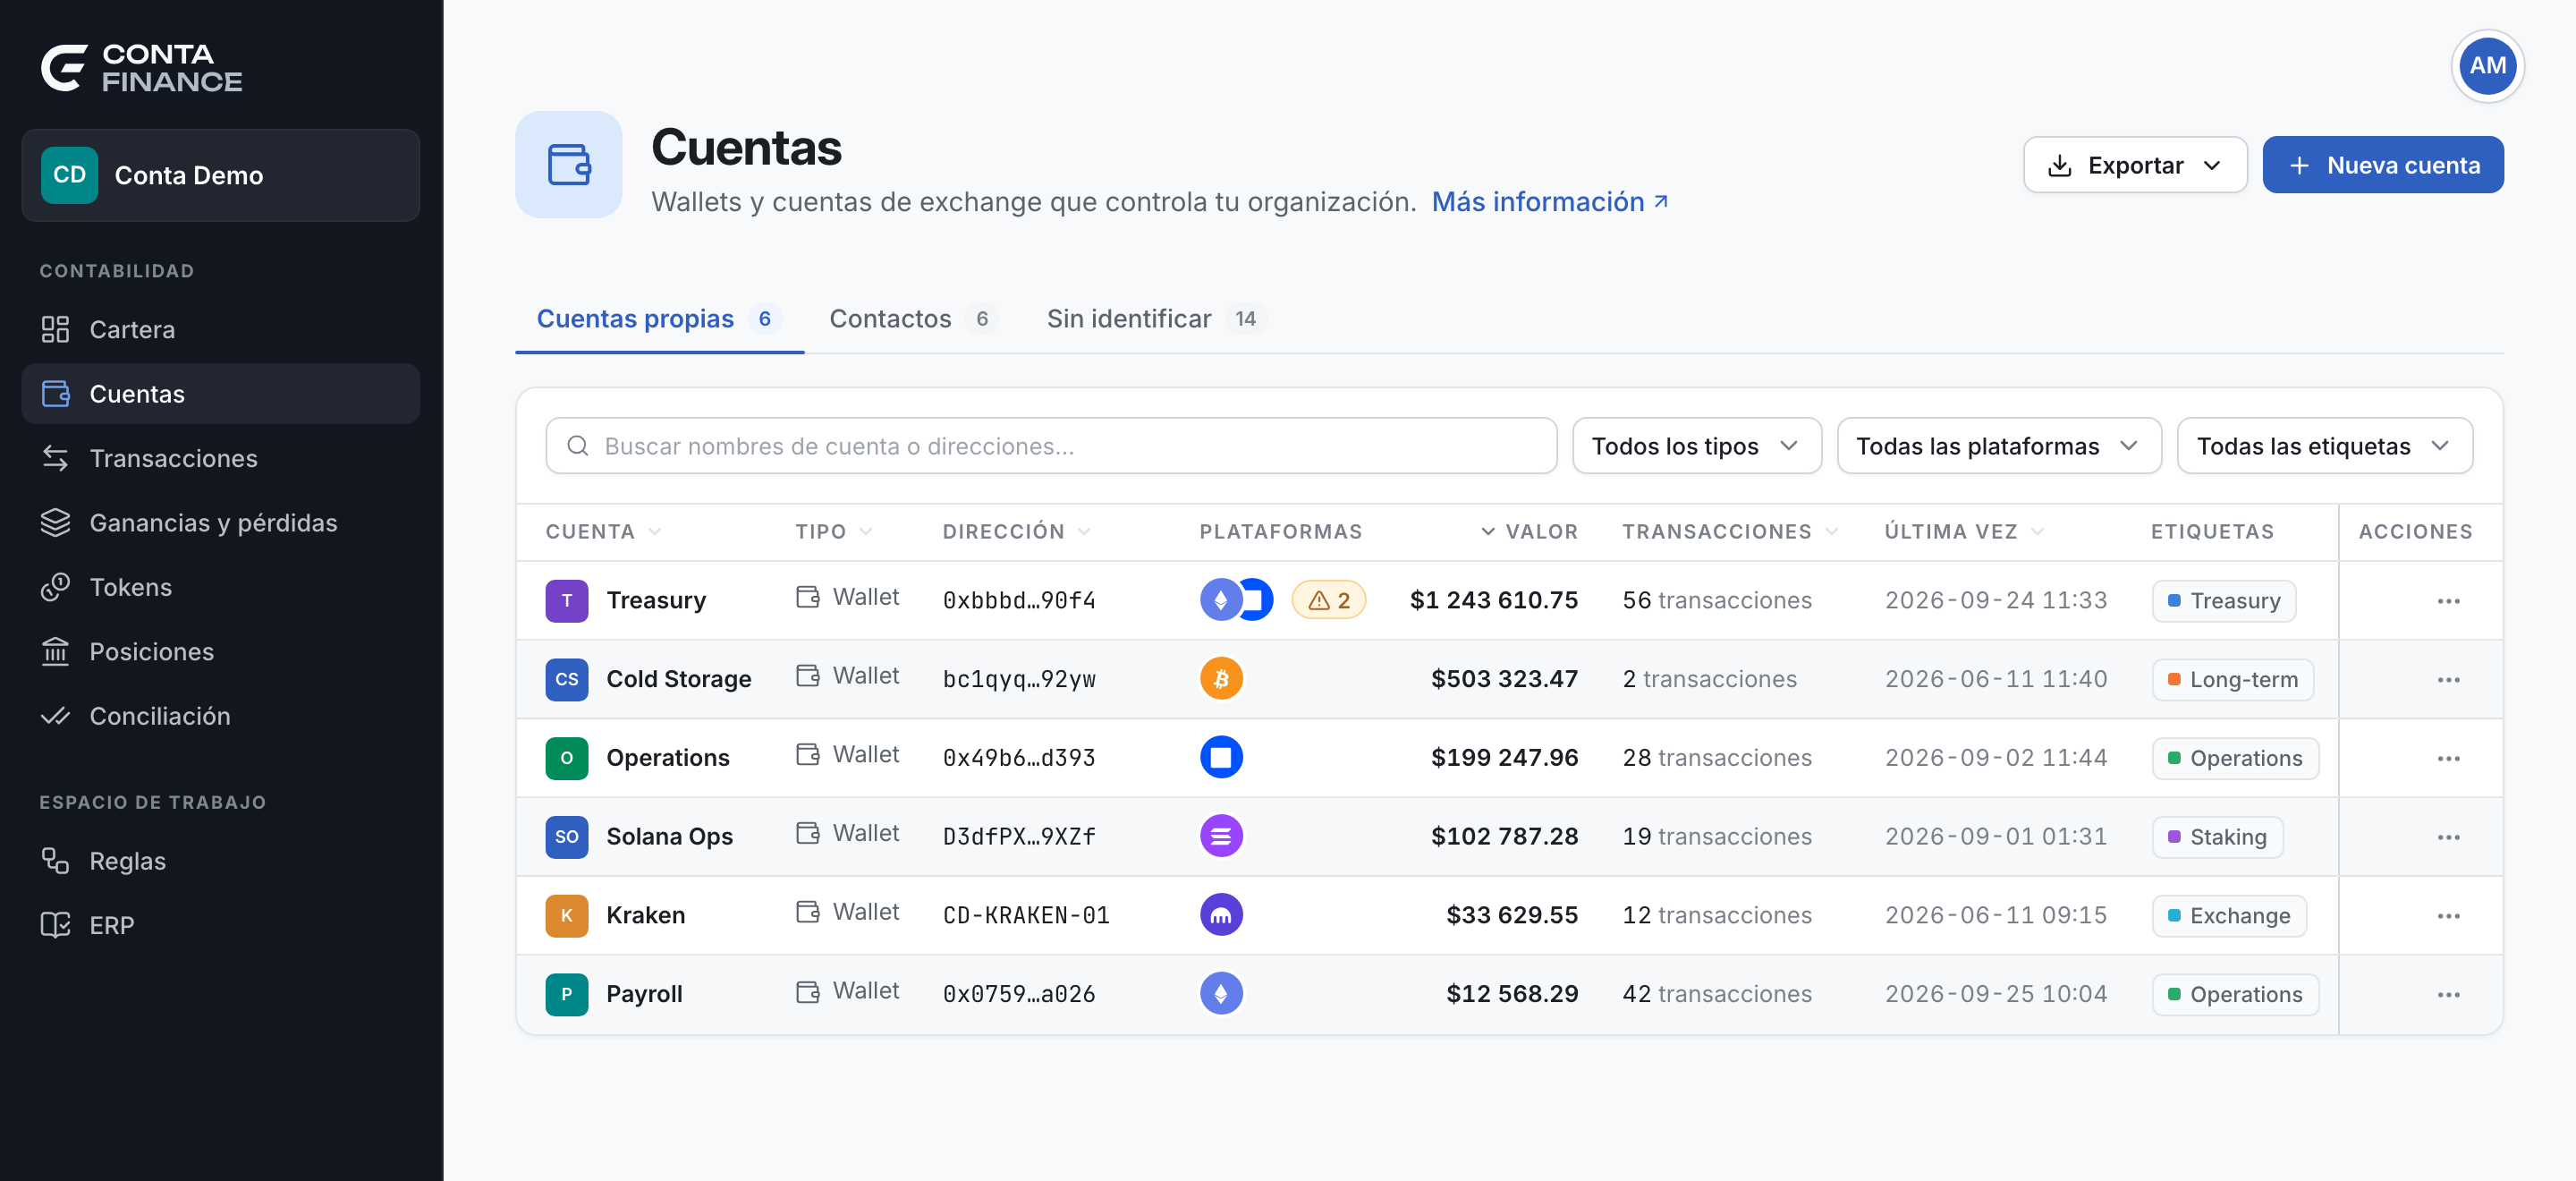Click the Nueva cuenta button

coord(2382,165)
